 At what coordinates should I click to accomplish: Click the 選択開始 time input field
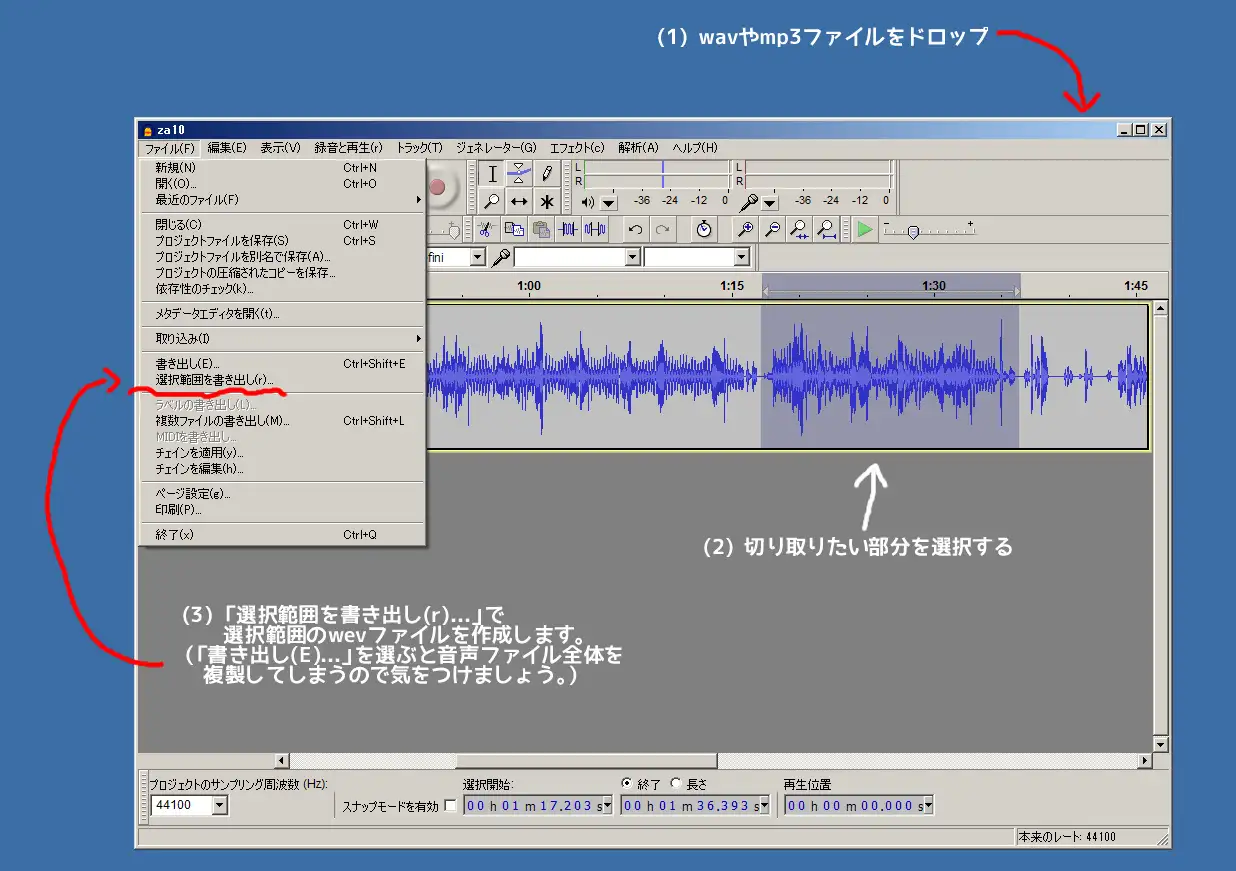click(x=532, y=805)
